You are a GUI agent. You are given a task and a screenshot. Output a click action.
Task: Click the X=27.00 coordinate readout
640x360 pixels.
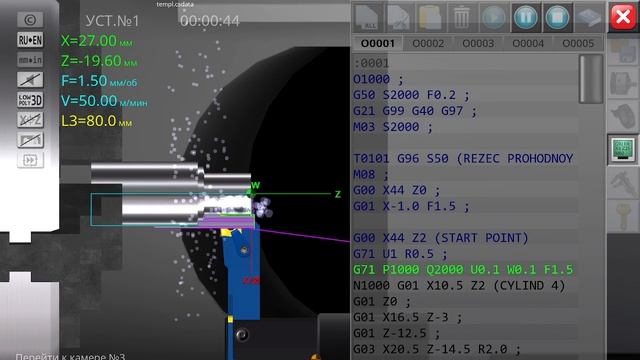click(x=97, y=41)
